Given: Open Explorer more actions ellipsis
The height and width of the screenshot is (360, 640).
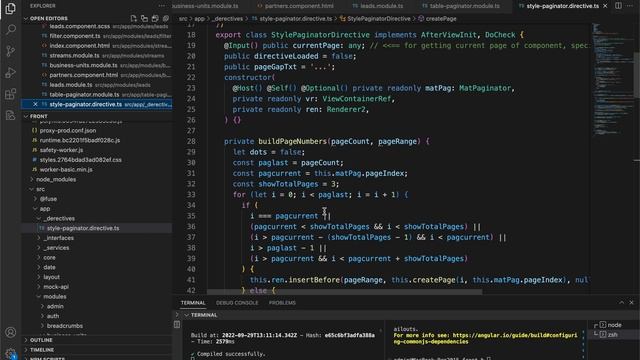Looking at the screenshot, I should (x=162, y=6).
